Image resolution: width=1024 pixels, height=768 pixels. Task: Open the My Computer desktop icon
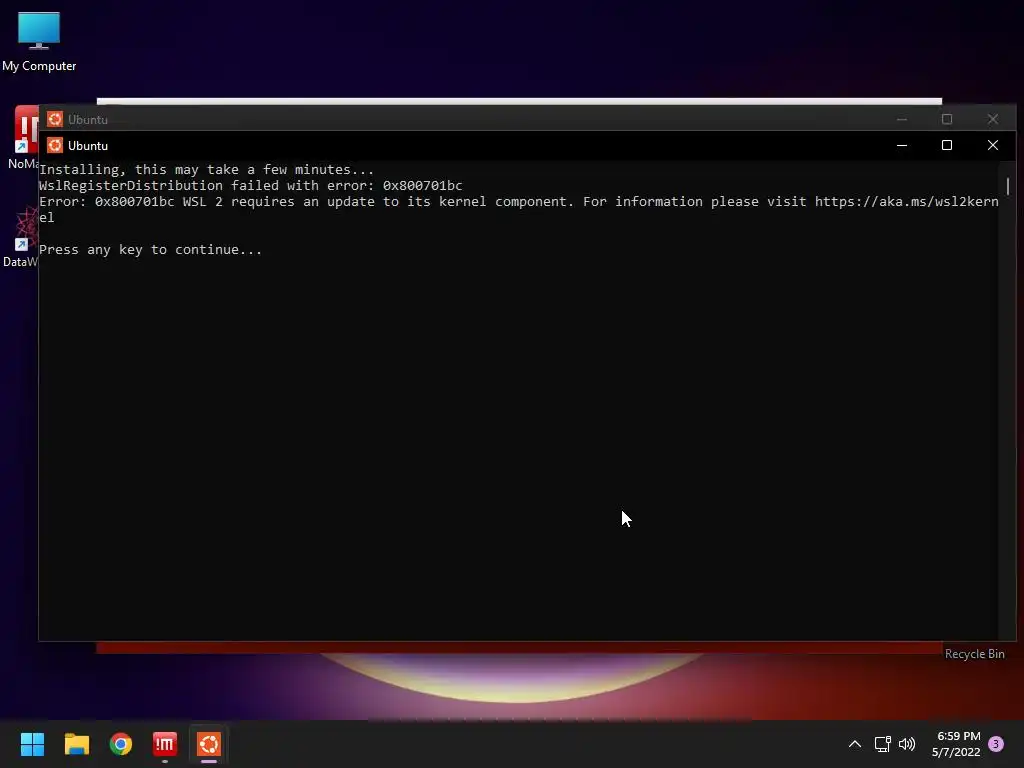coord(39,40)
